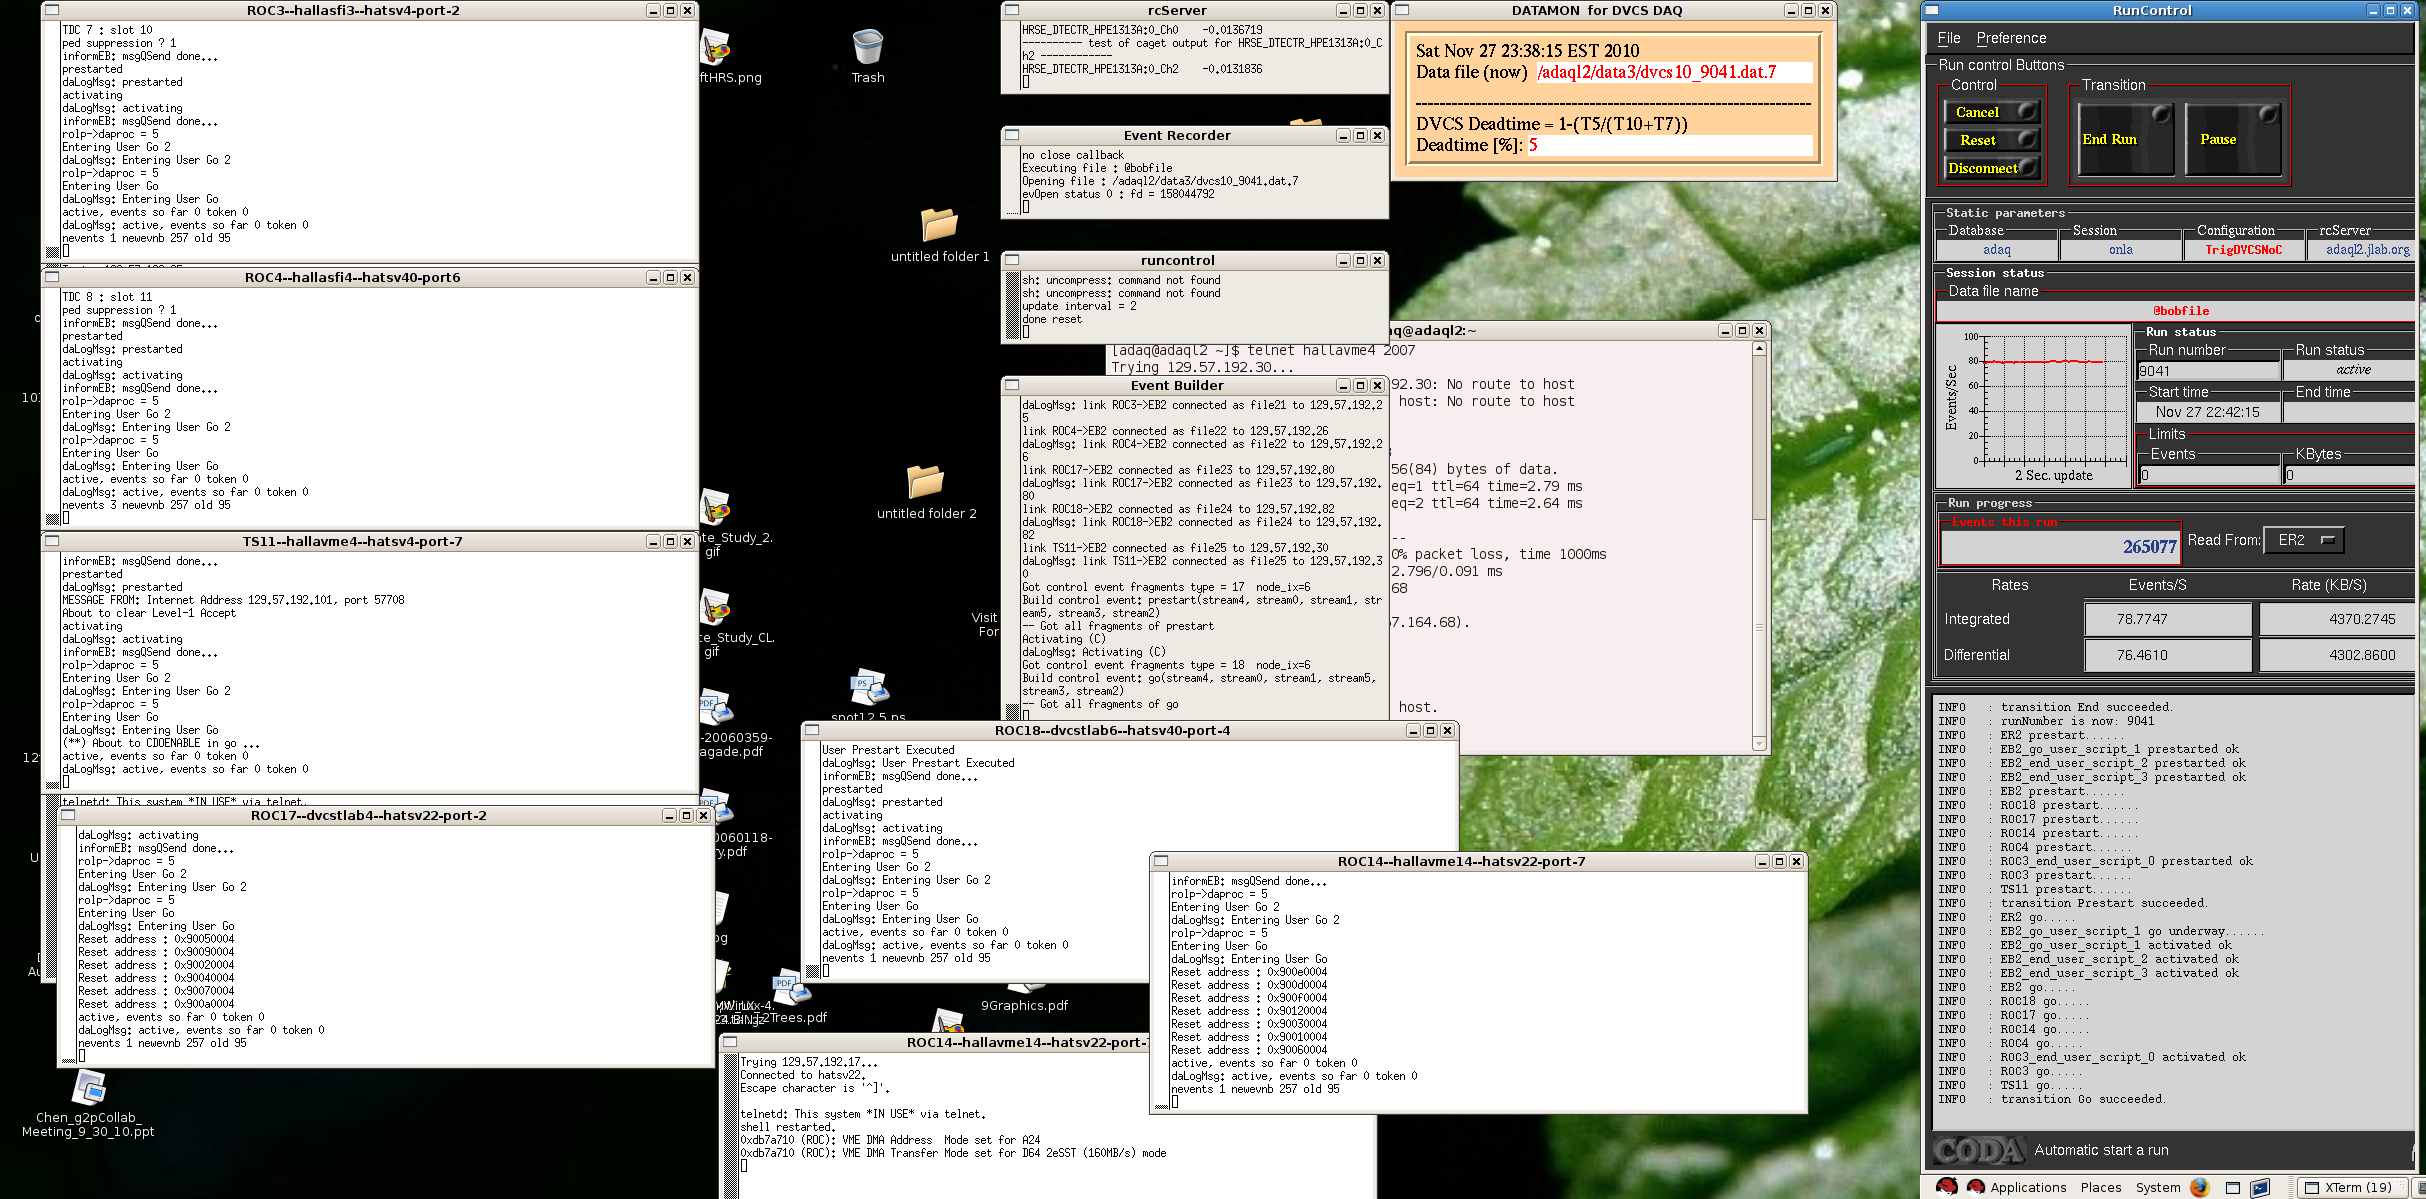Click the Database field showing adaq
The image size is (2426, 1199).
[1997, 250]
